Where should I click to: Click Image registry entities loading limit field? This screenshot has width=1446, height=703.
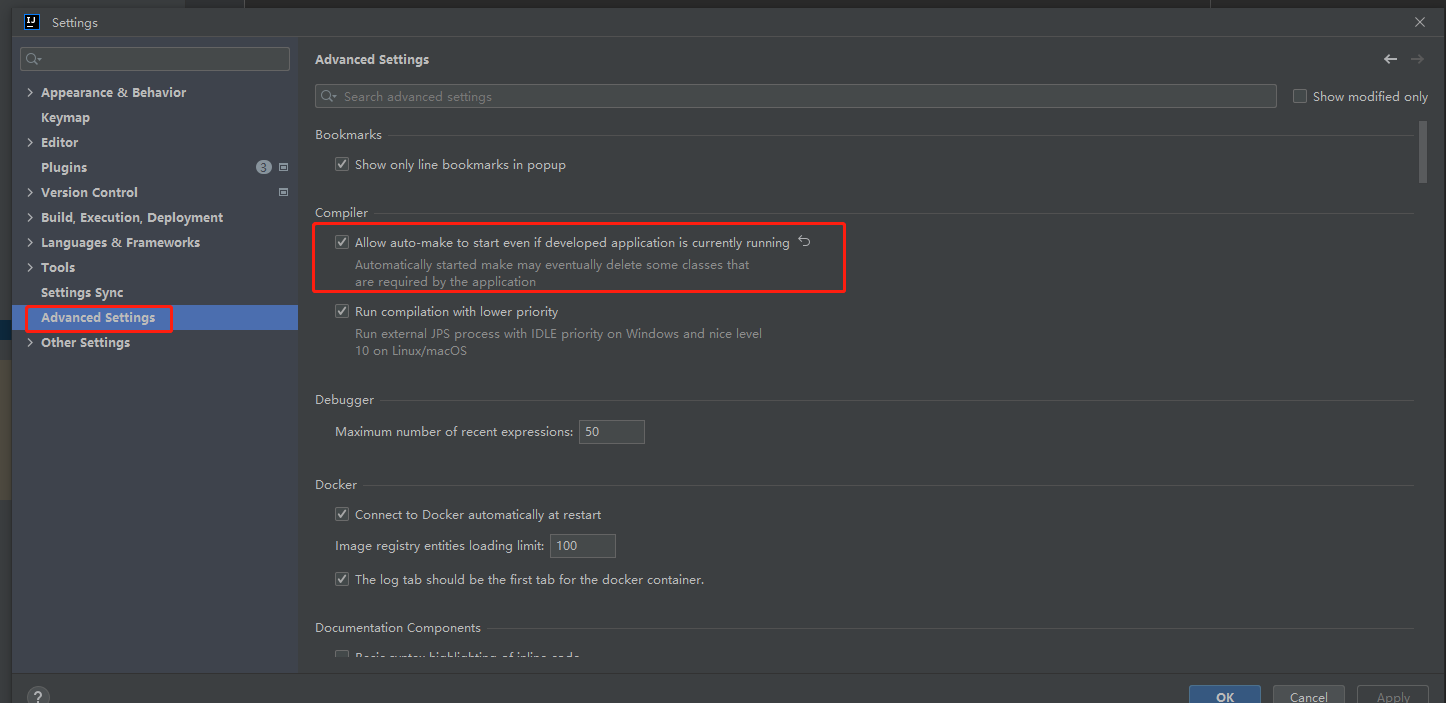click(x=583, y=546)
